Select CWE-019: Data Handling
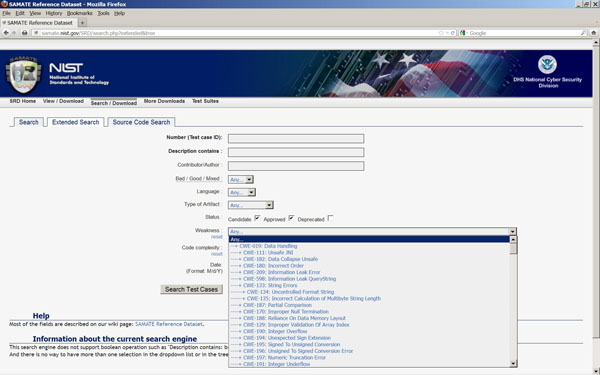This screenshot has height=375, width=600. [369, 246]
